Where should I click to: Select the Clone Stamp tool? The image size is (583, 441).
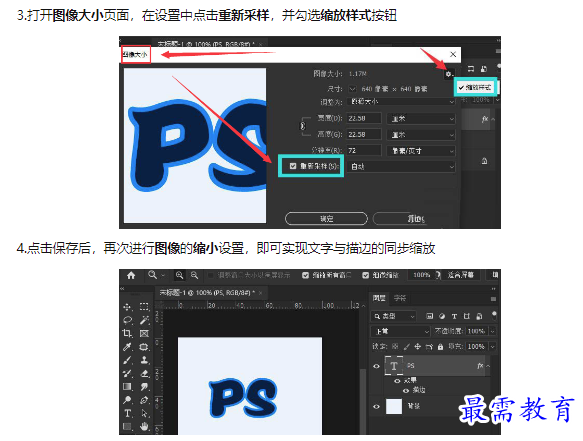click(144, 360)
